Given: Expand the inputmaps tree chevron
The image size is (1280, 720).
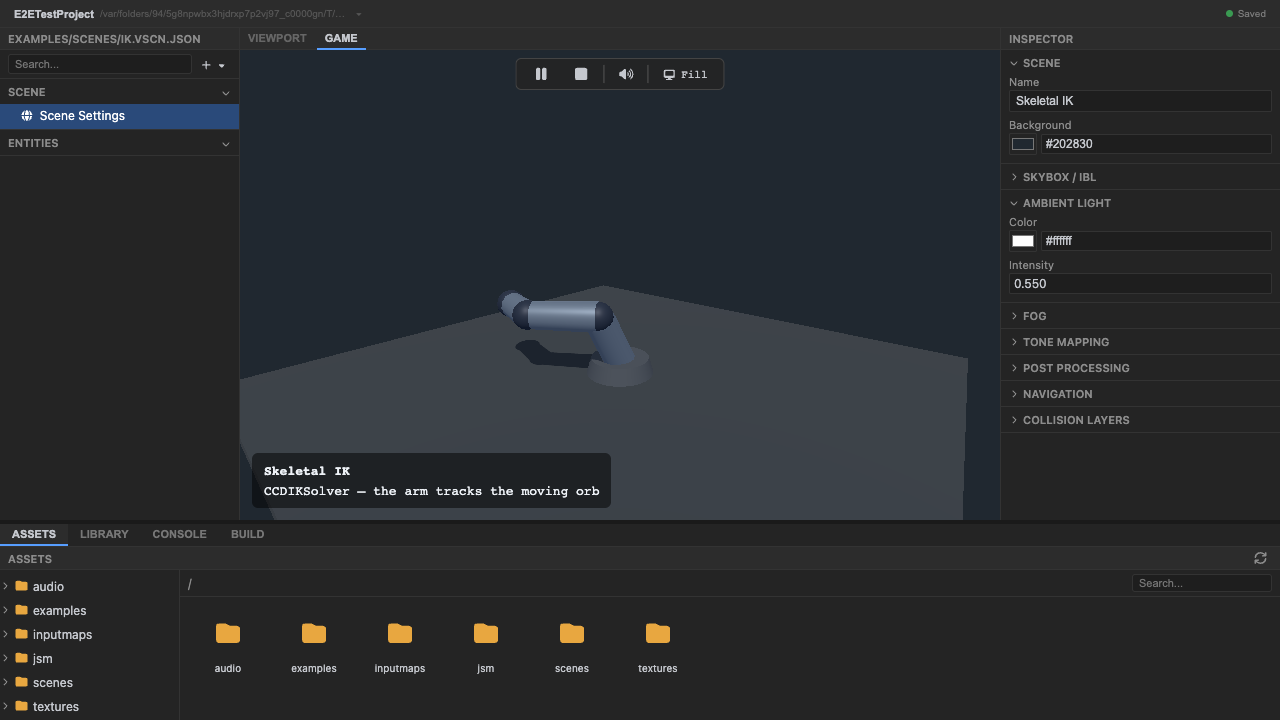Looking at the screenshot, I should coord(6,634).
